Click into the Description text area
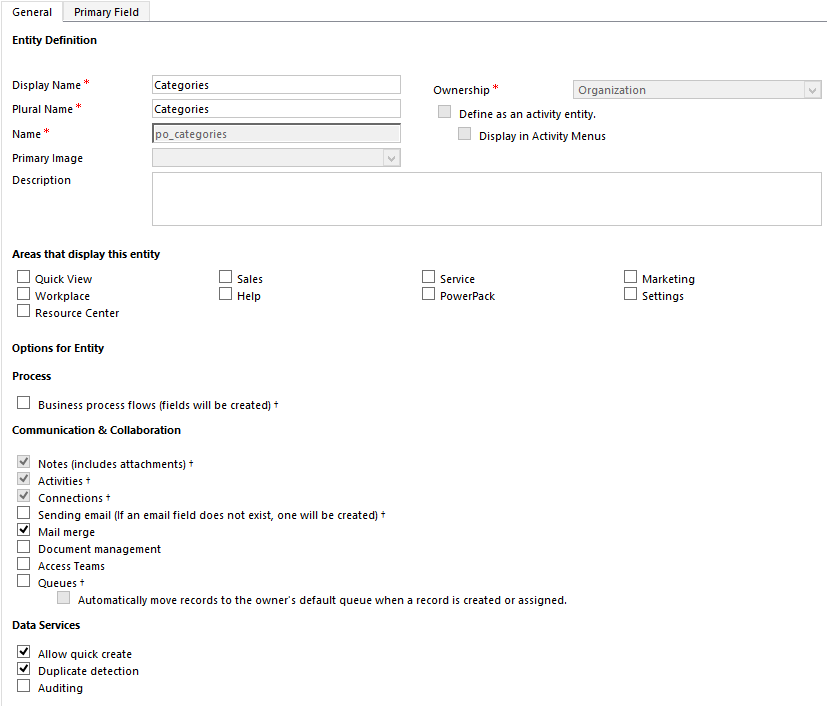Screen dimensions: 827x706 (x=486, y=199)
